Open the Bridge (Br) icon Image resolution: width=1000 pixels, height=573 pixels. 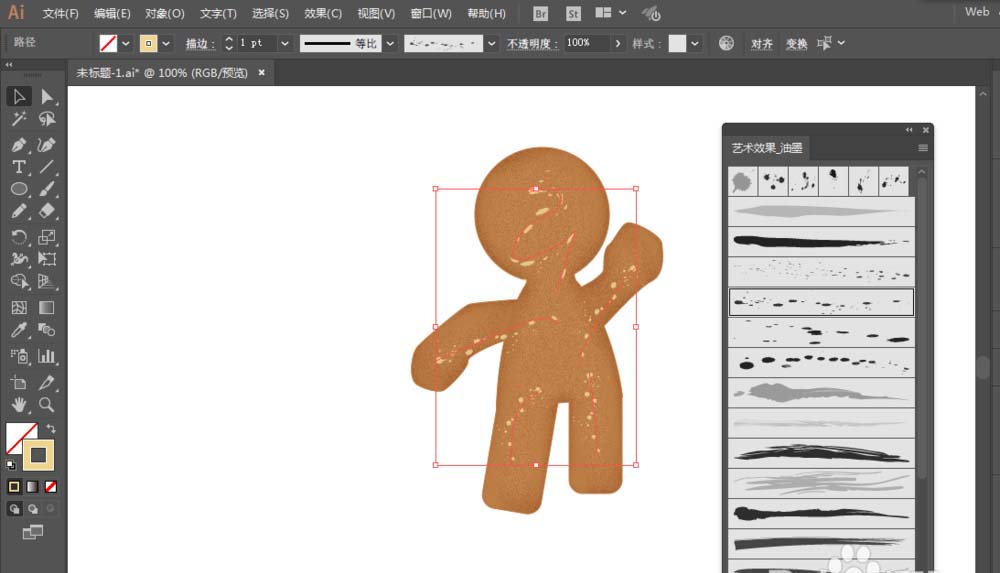[x=540, y=13]
